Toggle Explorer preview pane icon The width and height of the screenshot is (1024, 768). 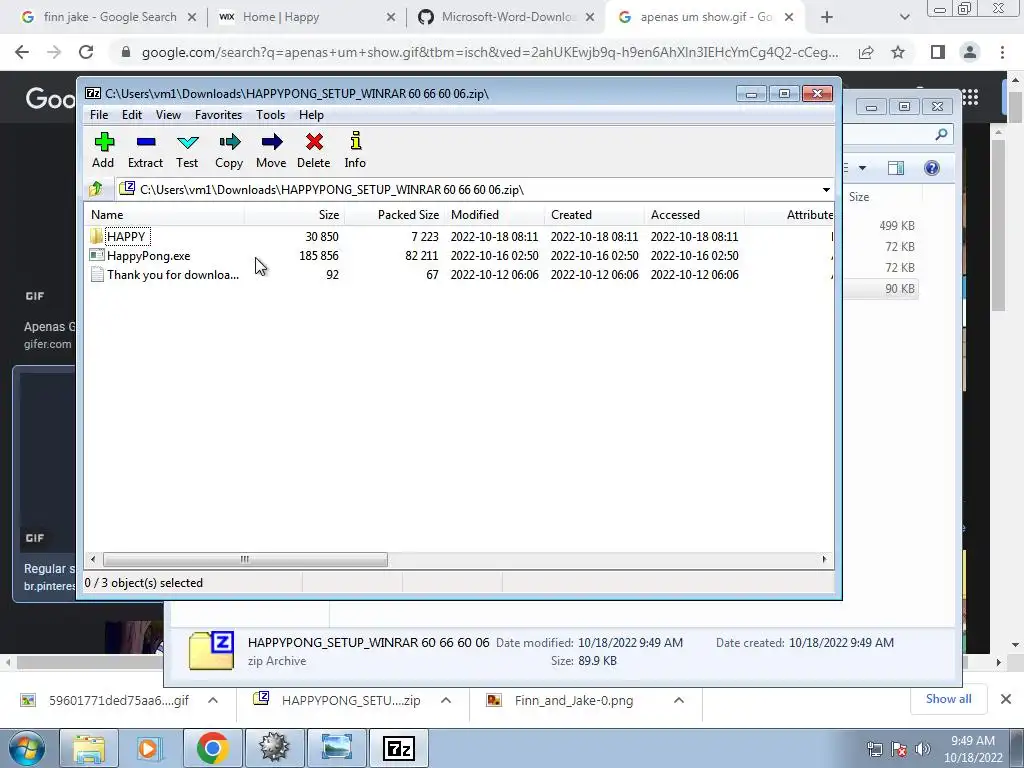click(x=896, y=168)
